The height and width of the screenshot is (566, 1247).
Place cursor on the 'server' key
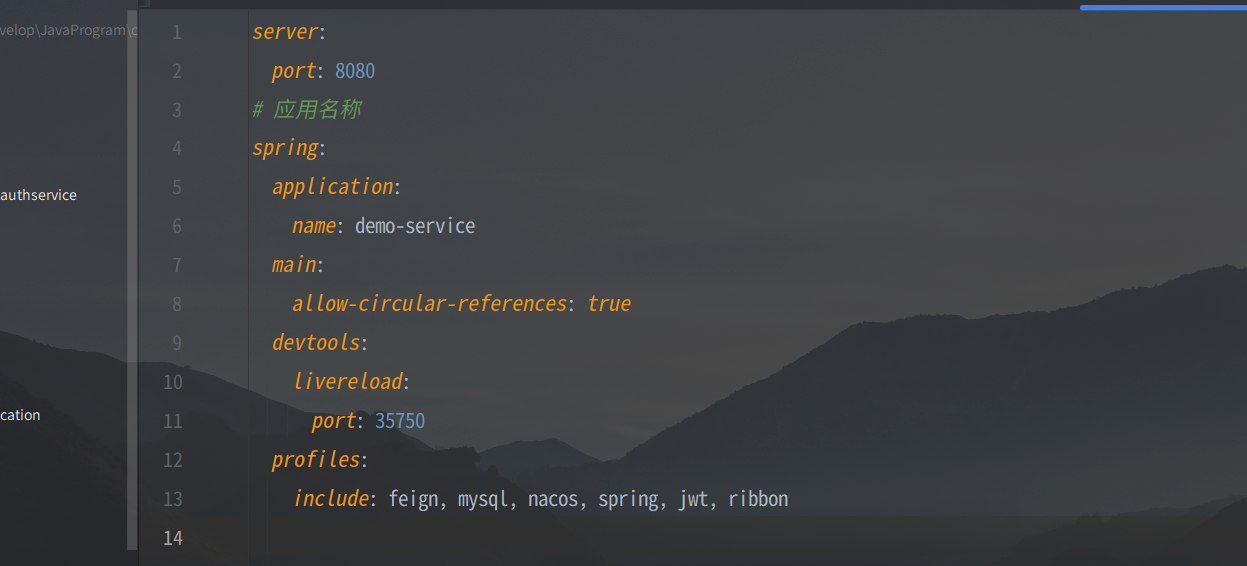285,32
